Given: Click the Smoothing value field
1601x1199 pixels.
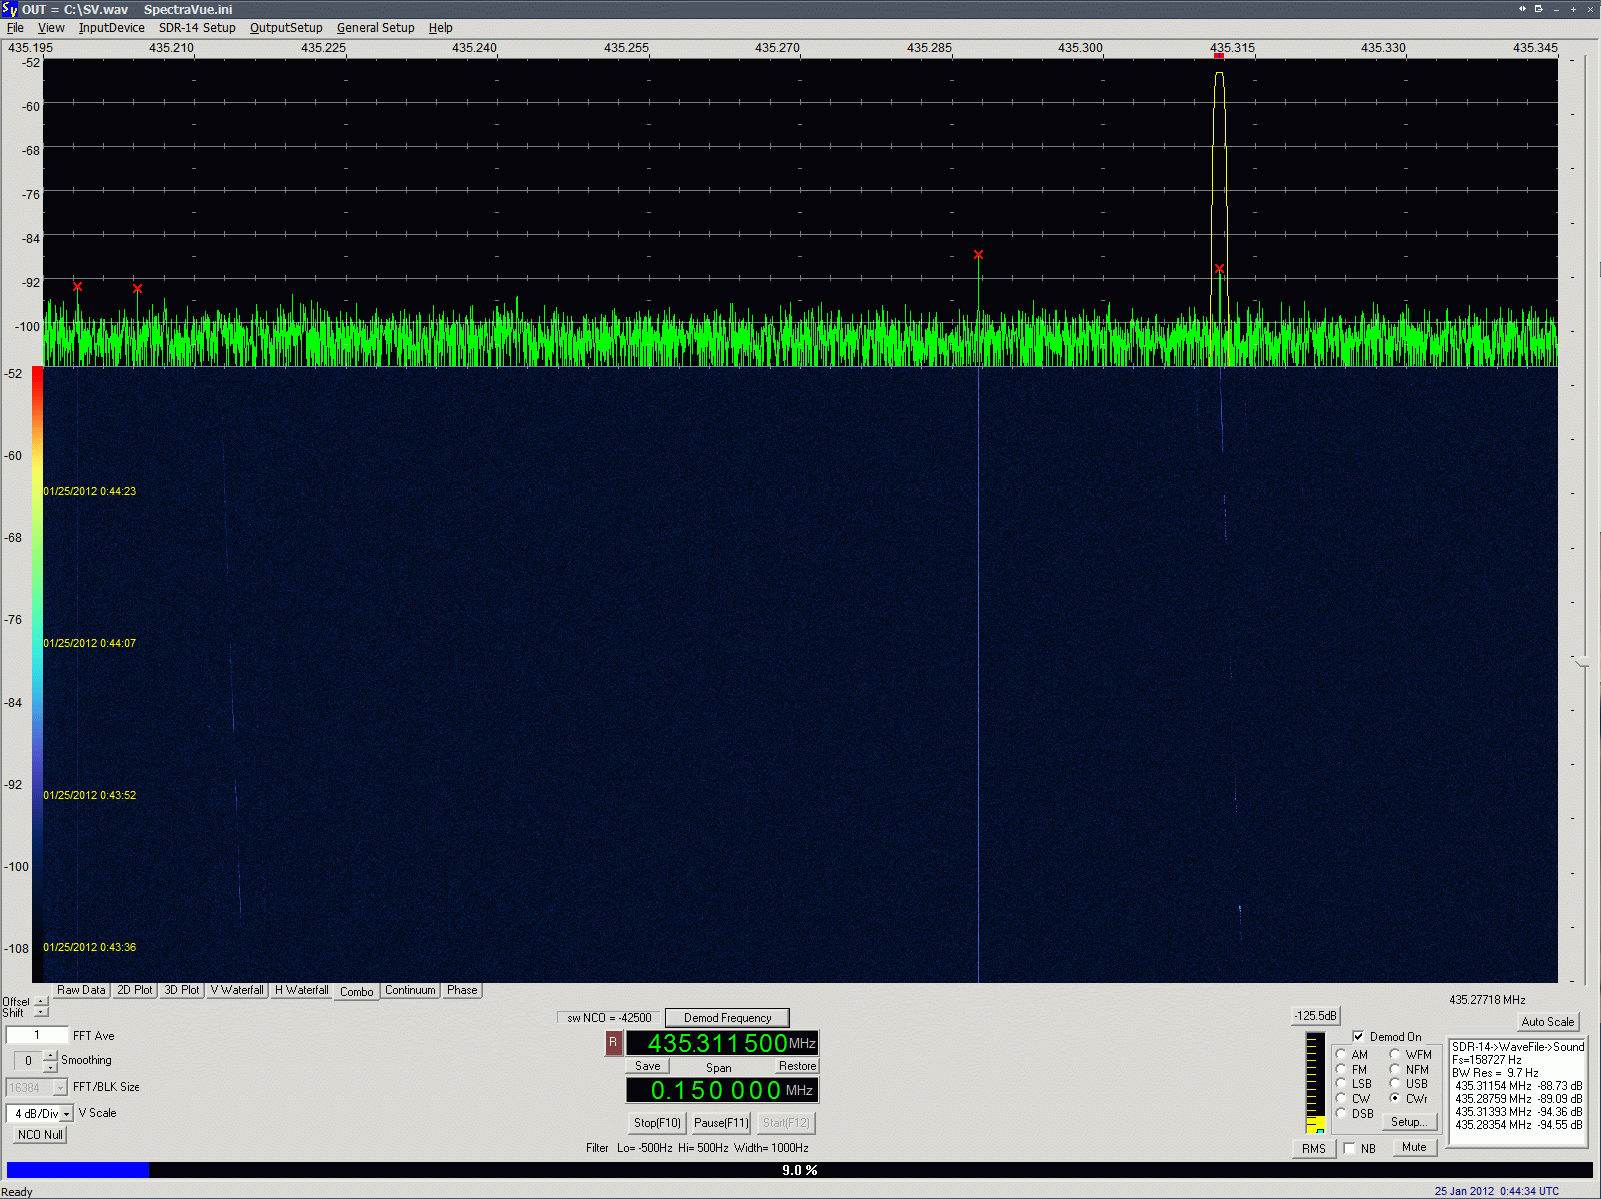Looking at the screenshot, I should [x=29, y=1061].
